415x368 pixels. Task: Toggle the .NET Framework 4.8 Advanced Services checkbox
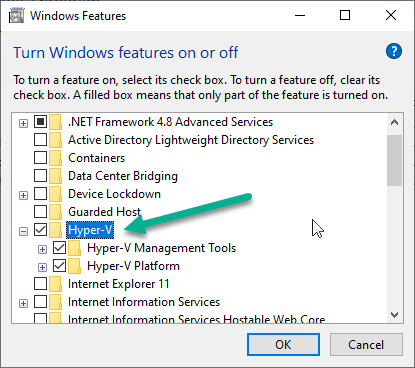40,122
